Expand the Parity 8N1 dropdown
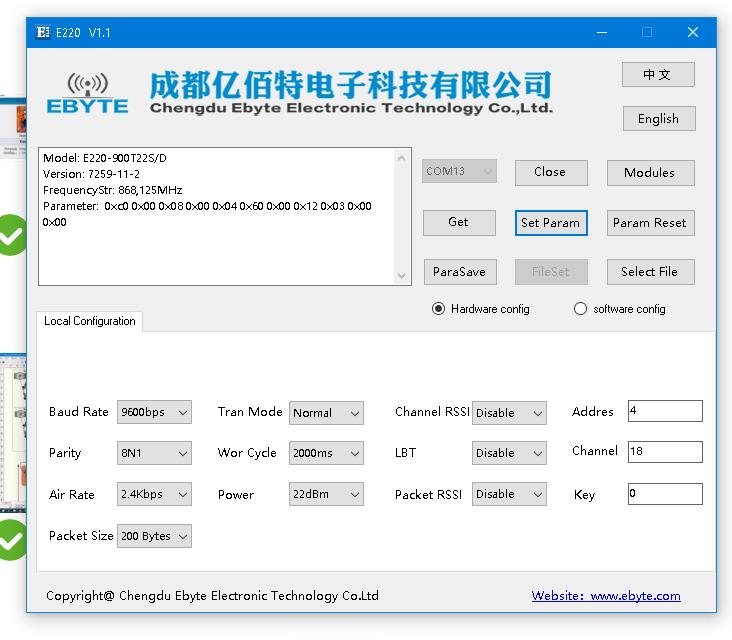732x640 pixels. 154,453
